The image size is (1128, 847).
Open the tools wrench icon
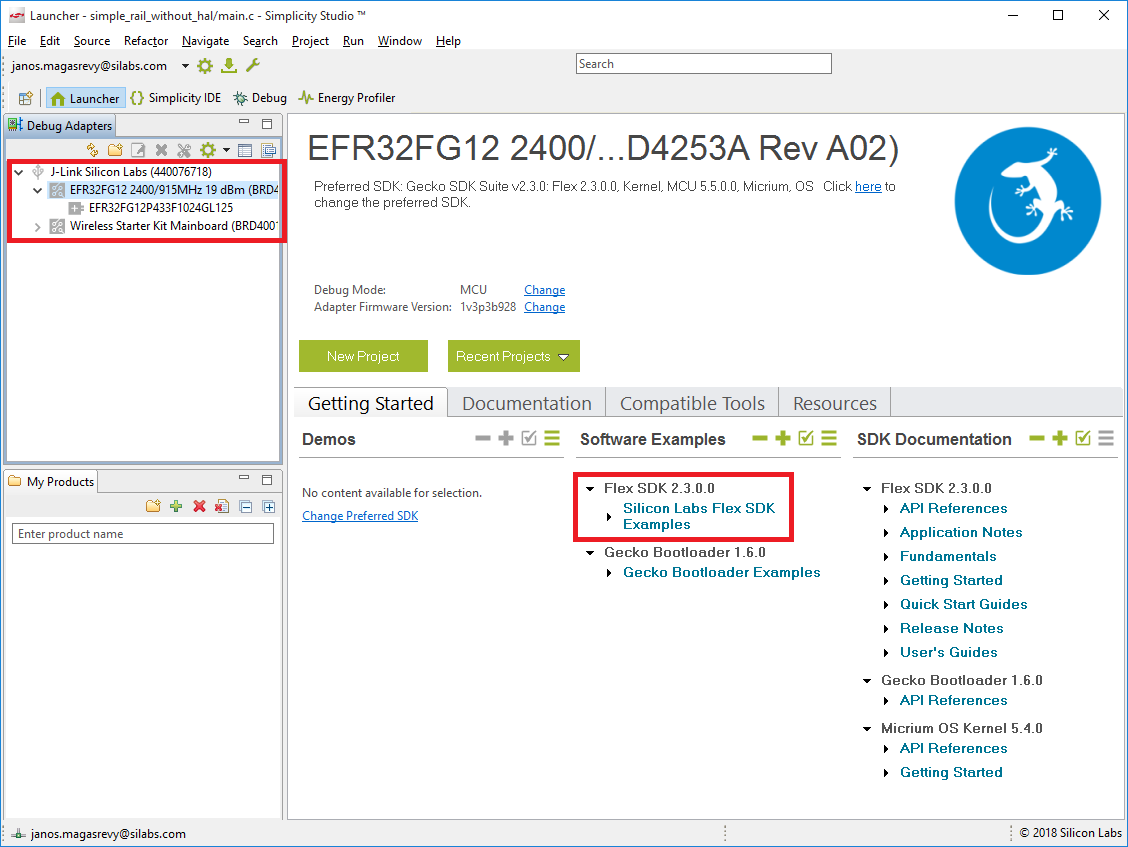coord(253,66)
